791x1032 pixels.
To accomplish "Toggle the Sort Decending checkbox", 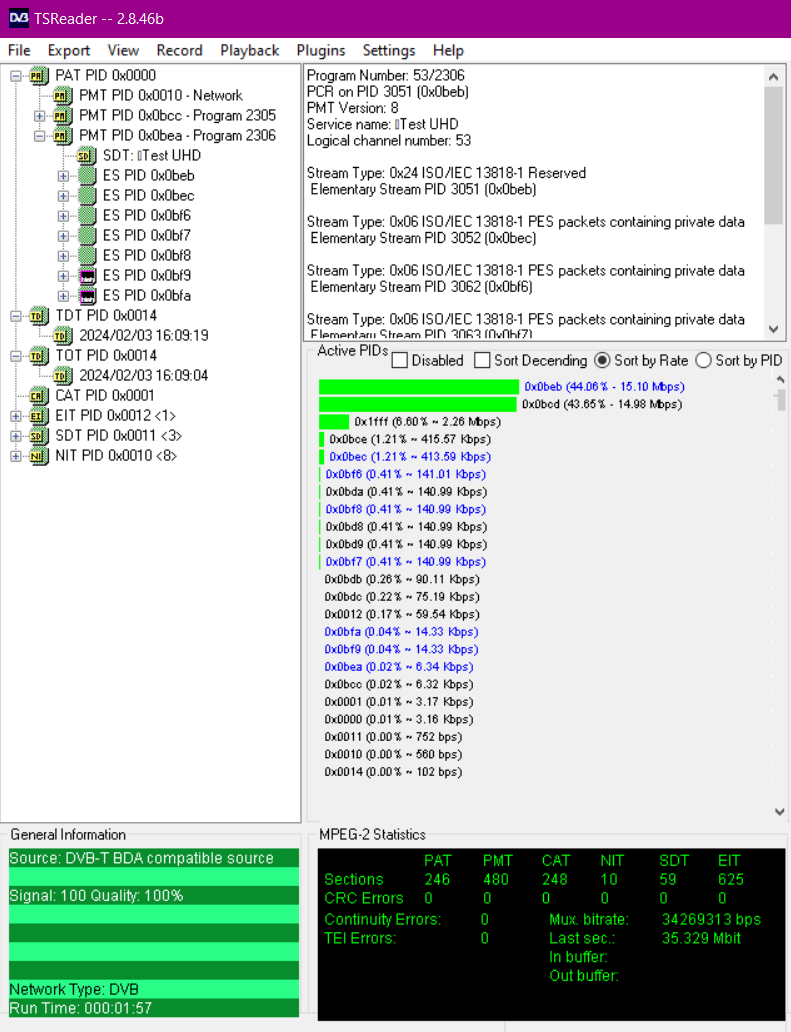I will pos(482,361).
